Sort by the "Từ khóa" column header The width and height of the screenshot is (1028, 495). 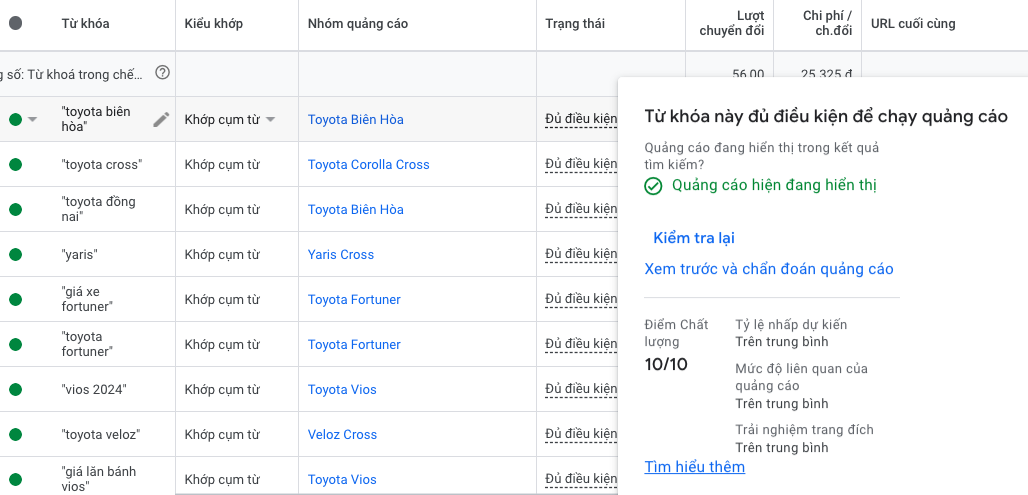point(85,24)
